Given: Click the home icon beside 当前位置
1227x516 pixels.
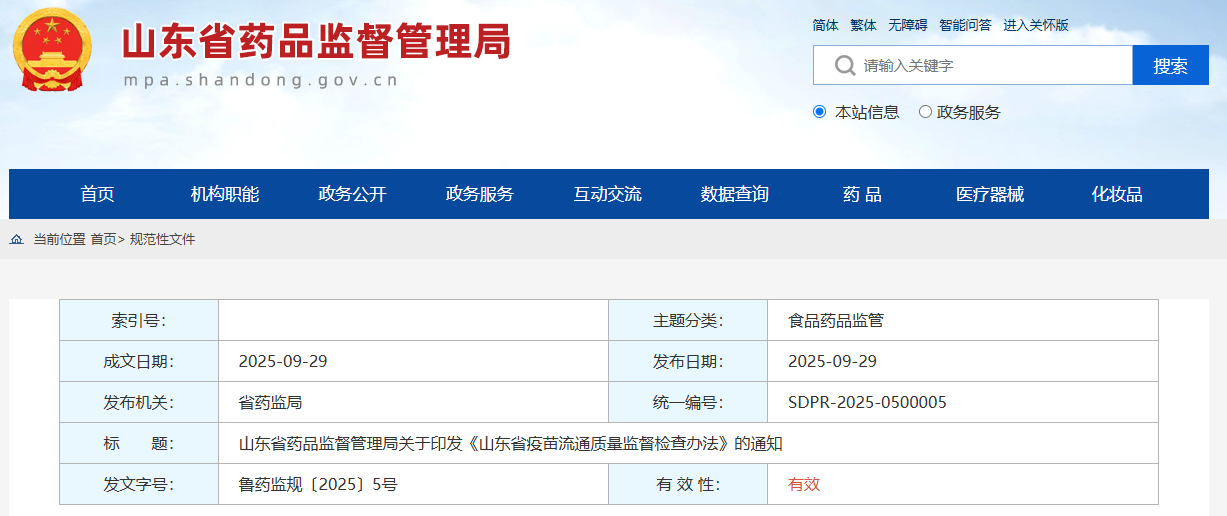Looking at the screenshot, I should (x=17, y=240).
